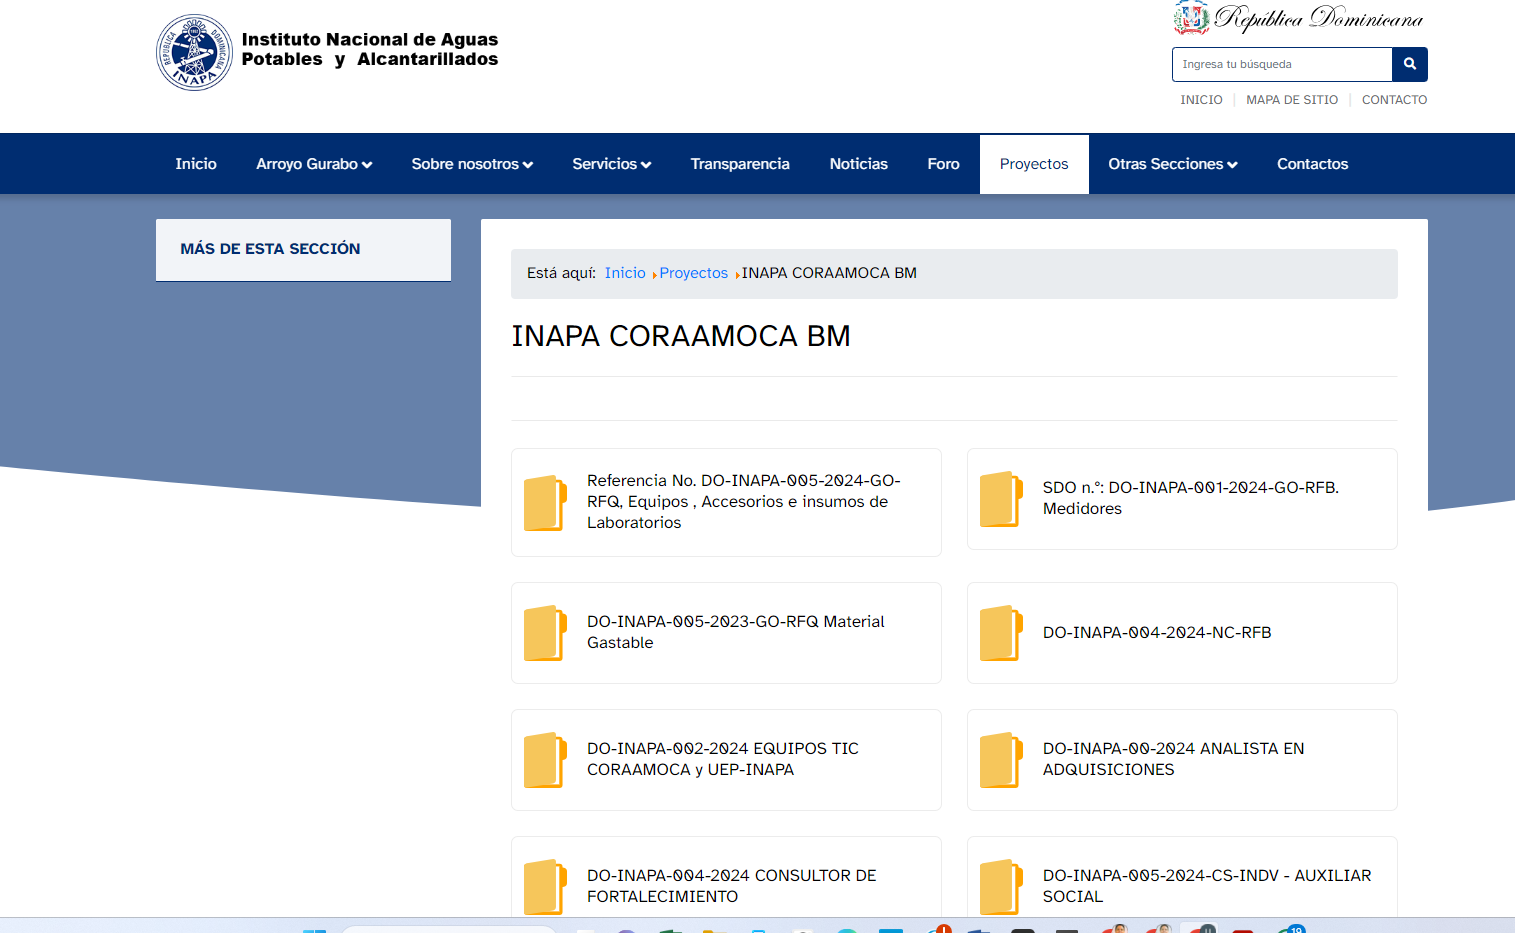Click folder icon for ANALISTA EN ADQUISICIONES

(x=1001, y=760)
